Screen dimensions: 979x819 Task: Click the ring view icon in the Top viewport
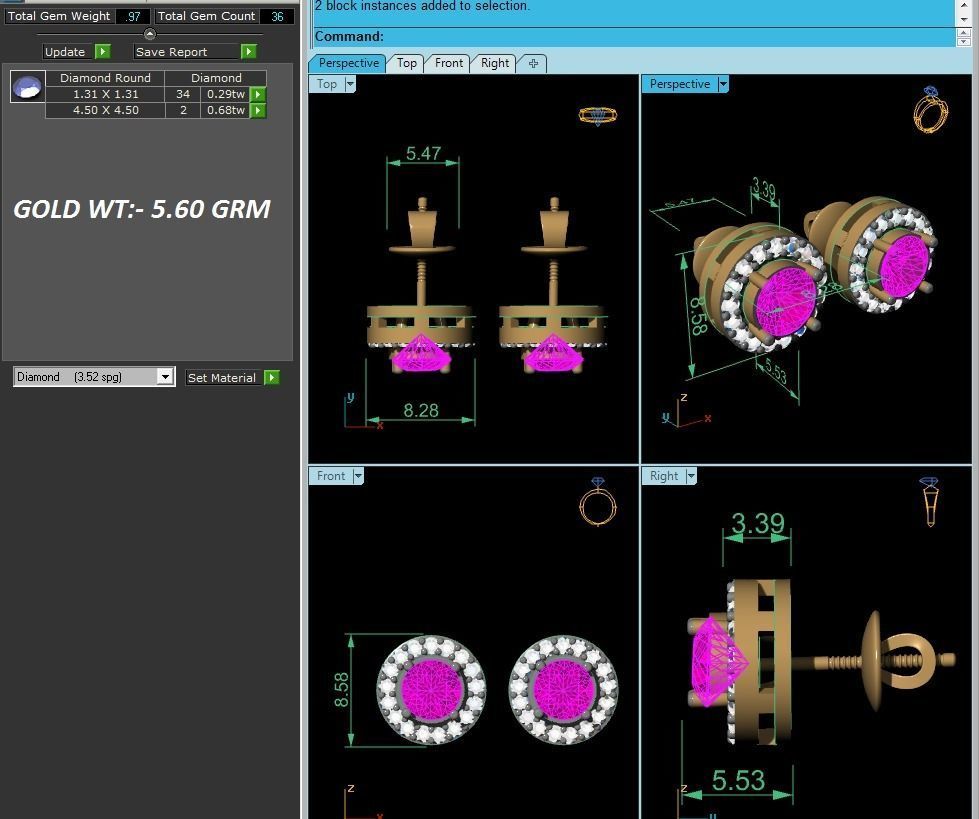pyautogui.click(x=598, y=115)
